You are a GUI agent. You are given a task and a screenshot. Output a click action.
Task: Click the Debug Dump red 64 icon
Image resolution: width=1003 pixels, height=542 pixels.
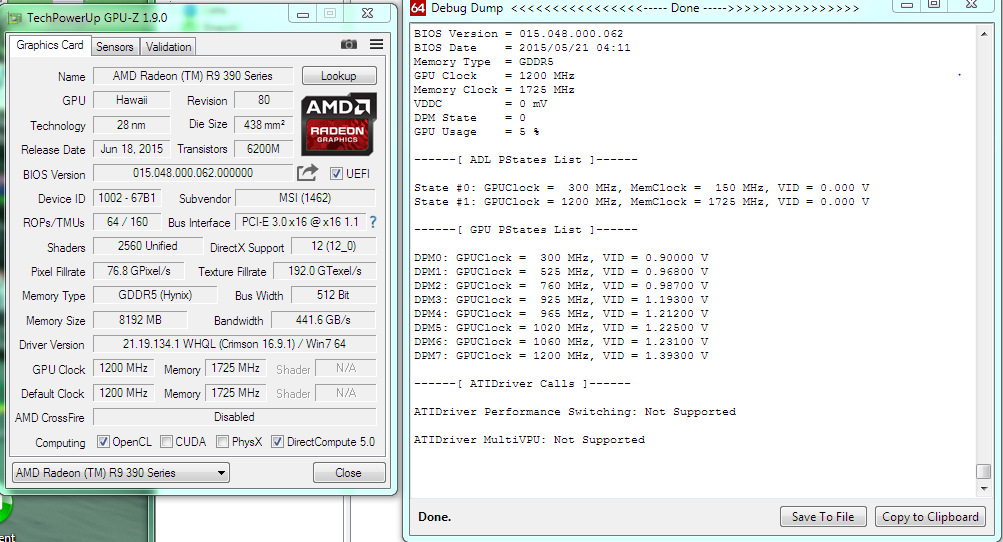tap(418, 8)
